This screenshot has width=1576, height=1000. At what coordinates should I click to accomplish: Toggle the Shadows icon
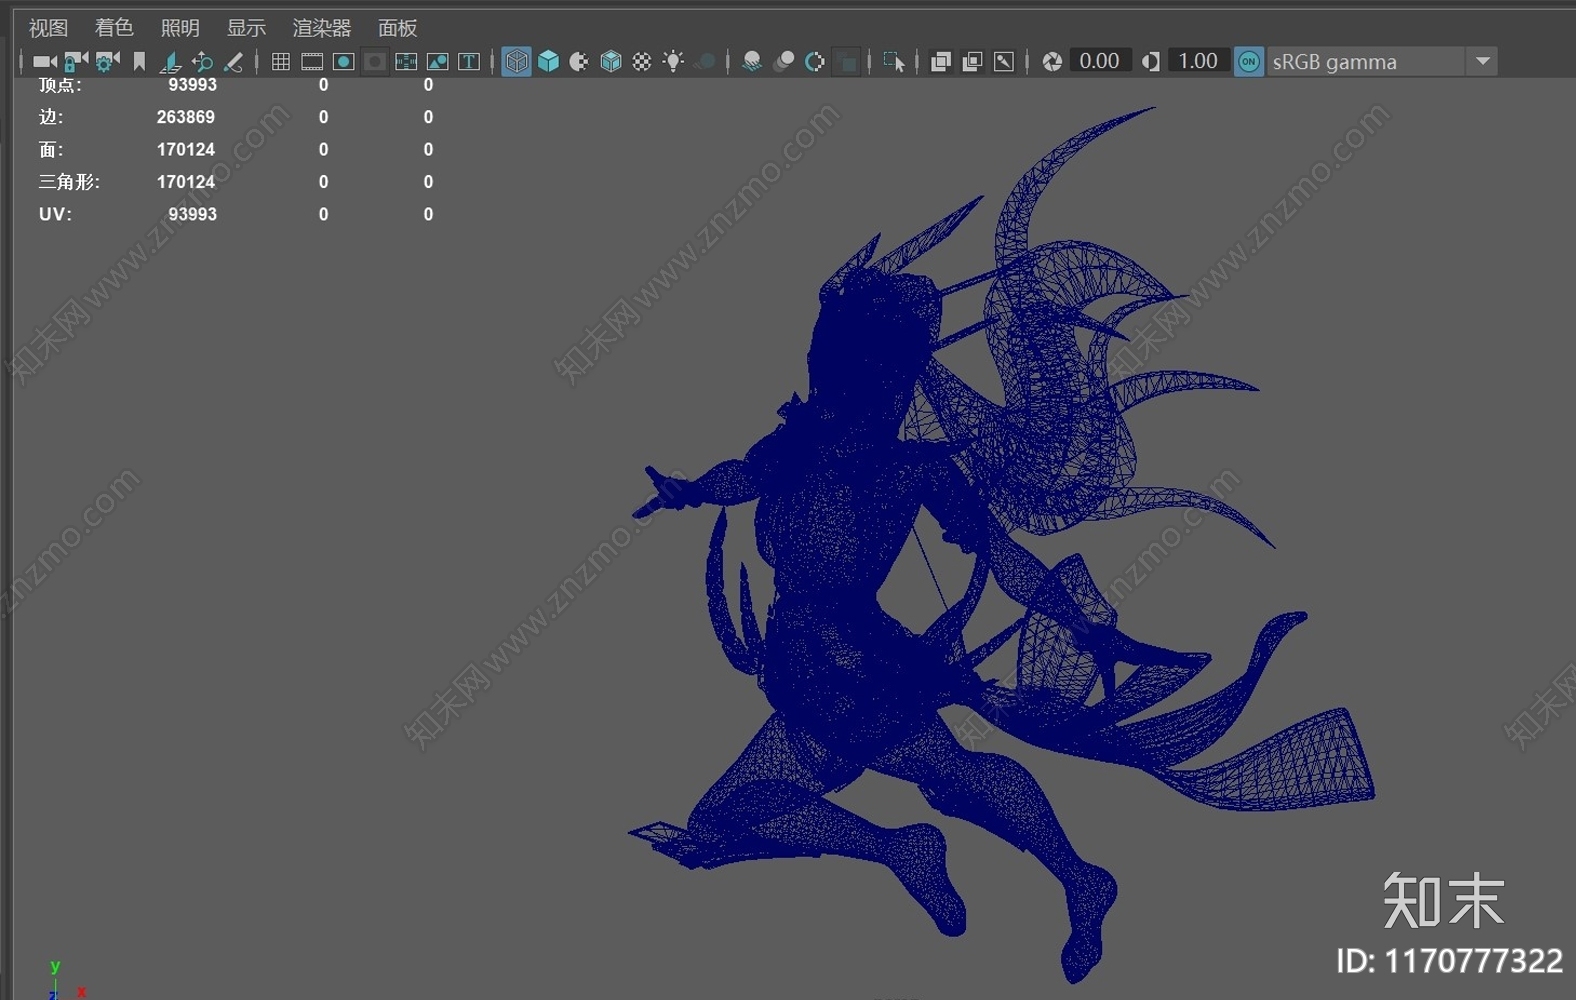(x=705, y=62)
